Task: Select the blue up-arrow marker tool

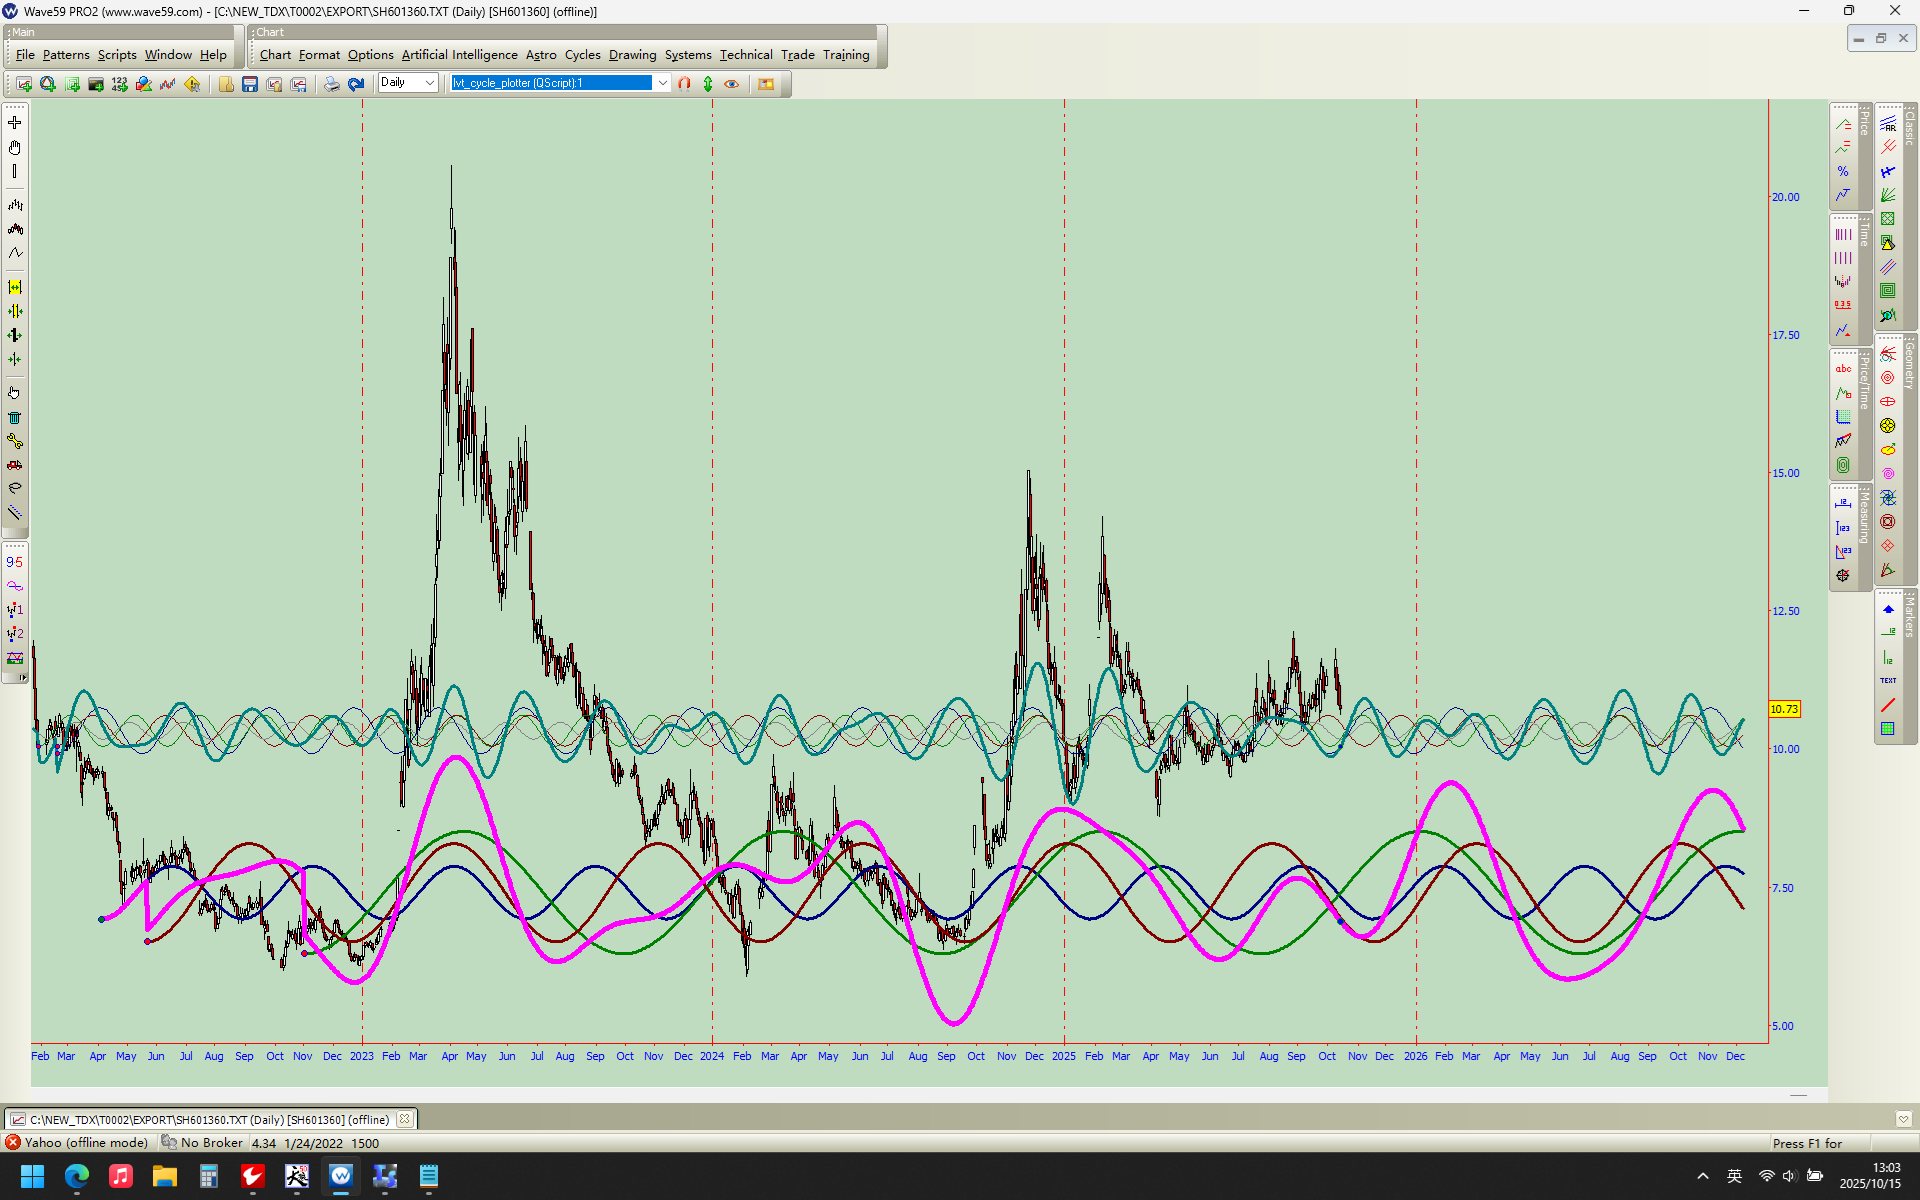Action: tap(1888, 609)
